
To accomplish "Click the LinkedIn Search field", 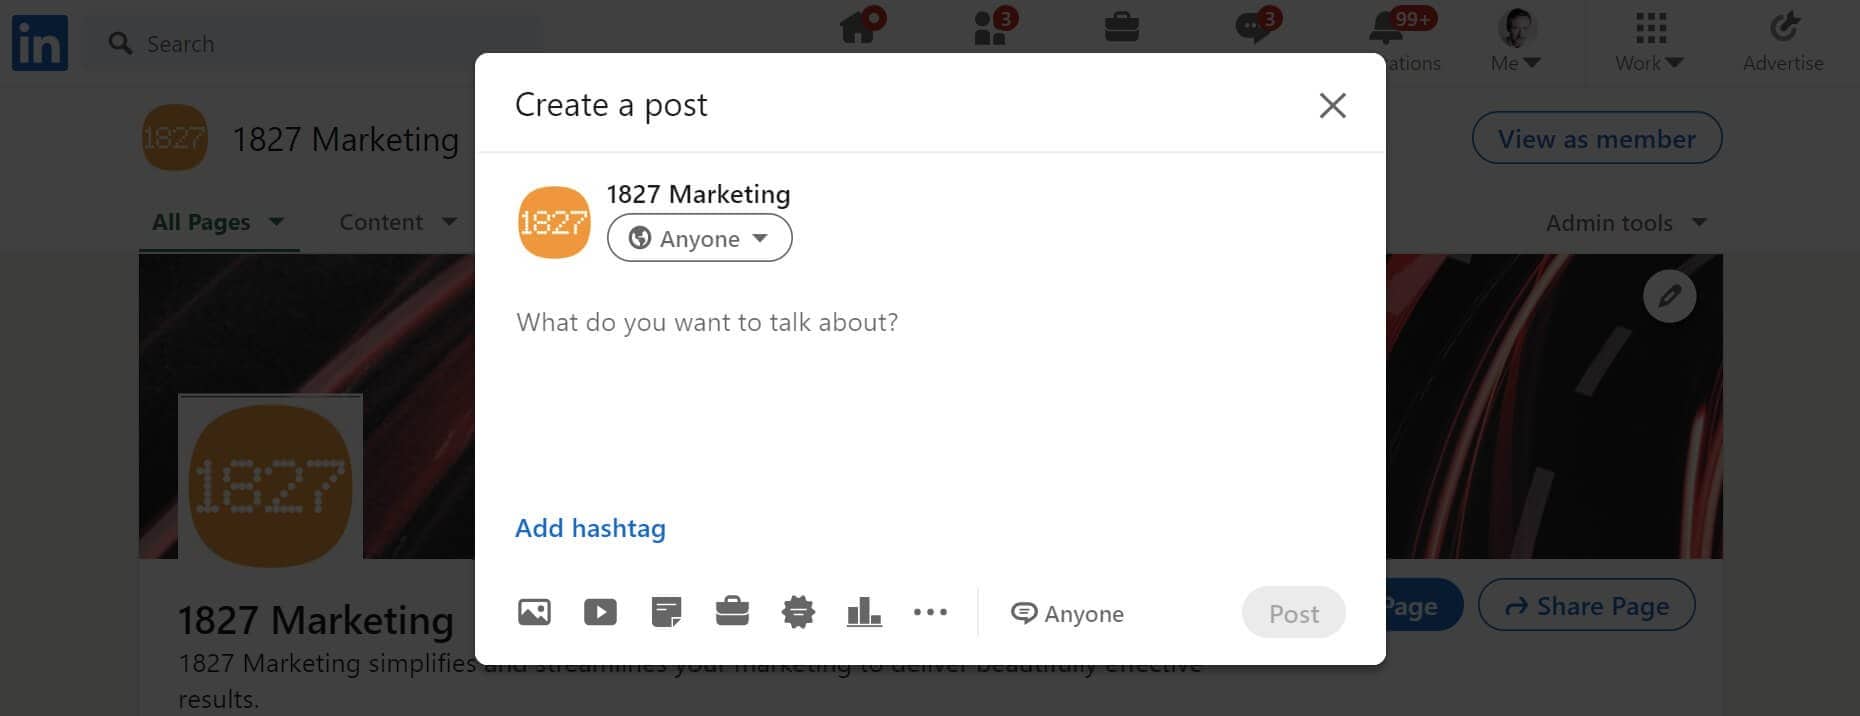I will click(x=312, y=44).
